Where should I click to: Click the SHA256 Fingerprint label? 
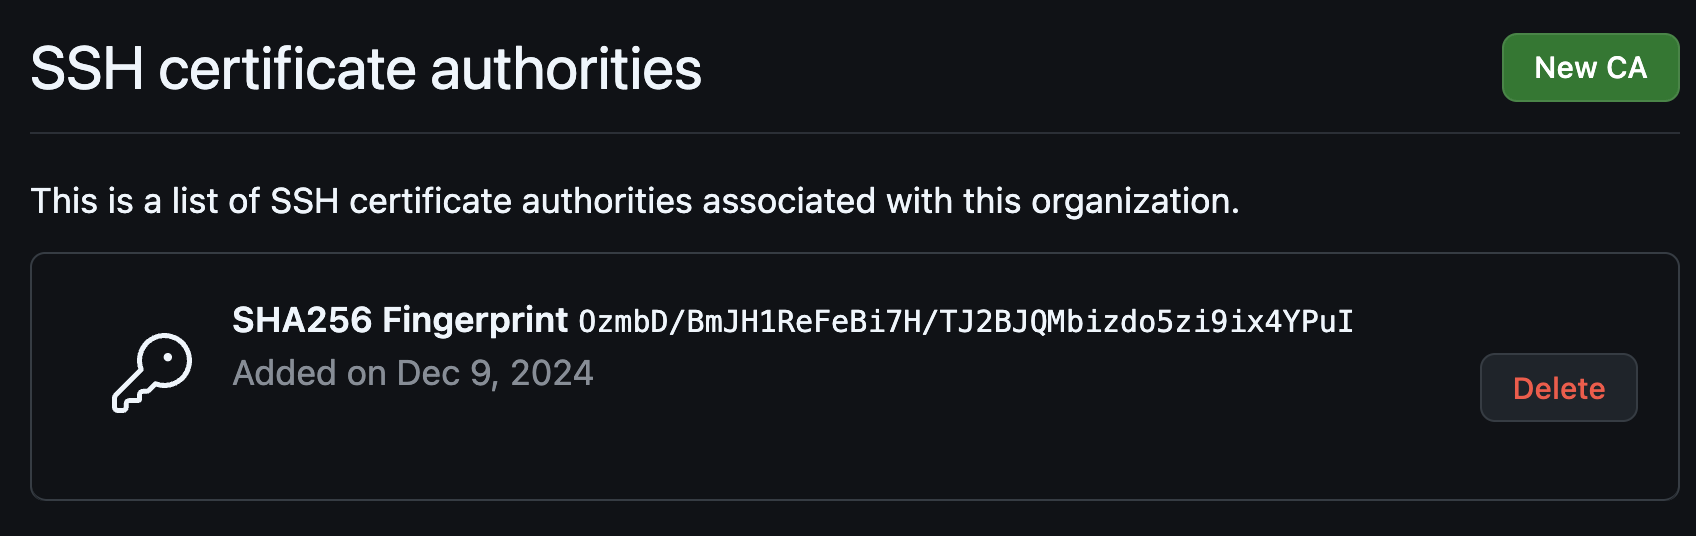[400, 321]
